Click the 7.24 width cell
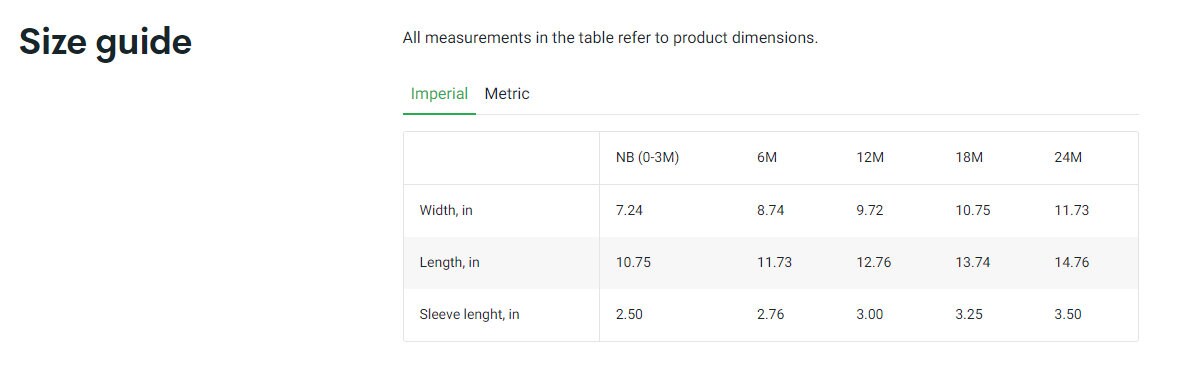This screenshot has height=378, width=1191. coord(629,210)
